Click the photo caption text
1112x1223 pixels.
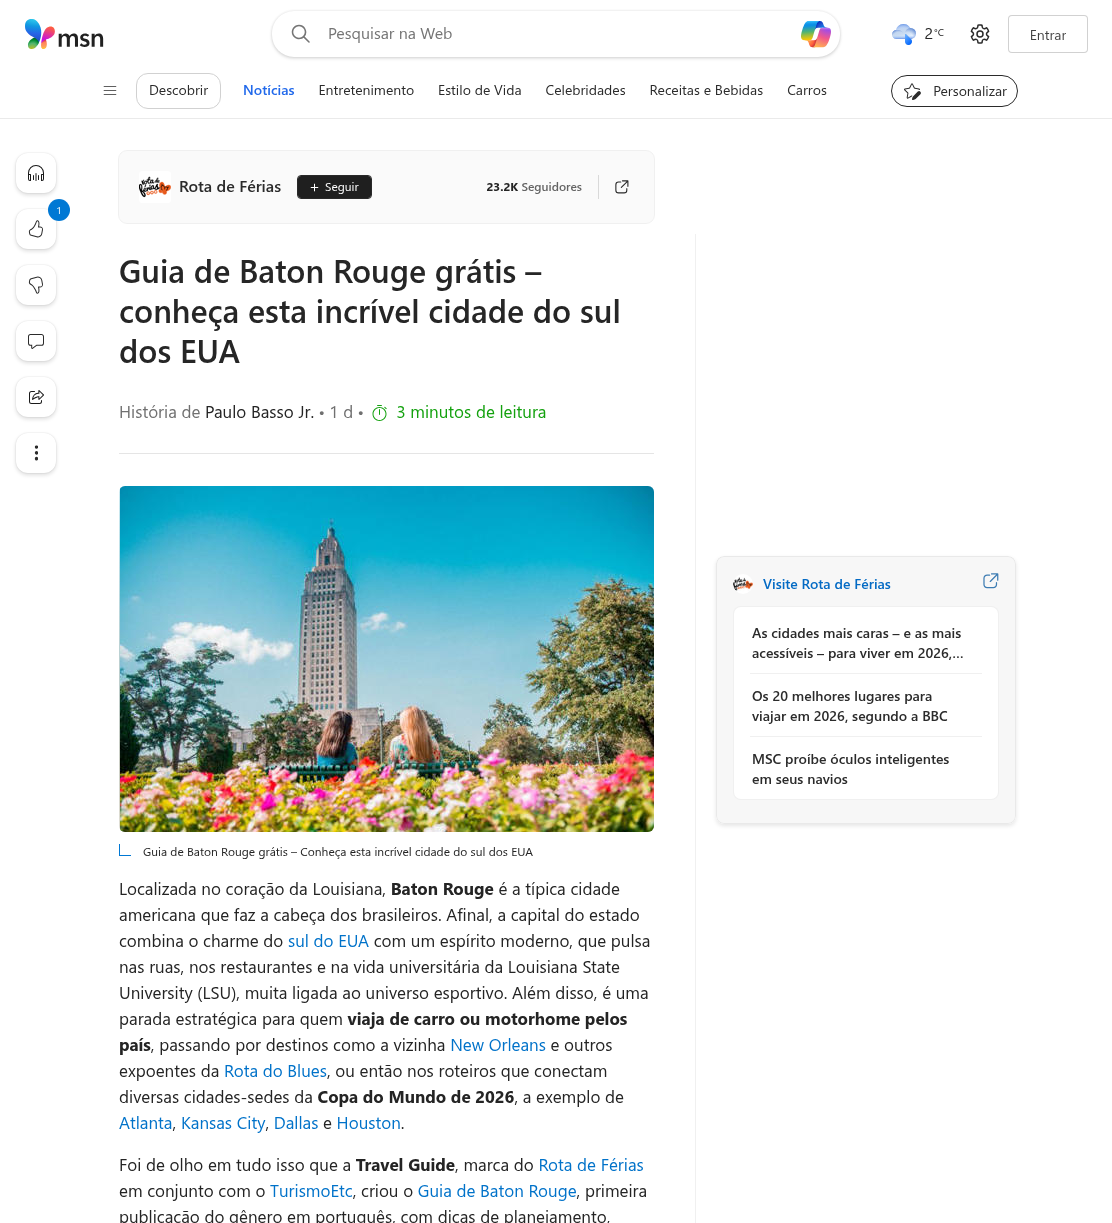click(338, 852)
